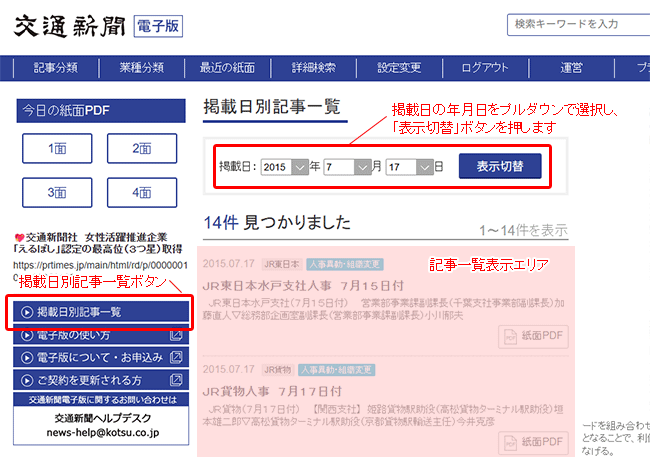Open today's 1面 PDF page

57,148
